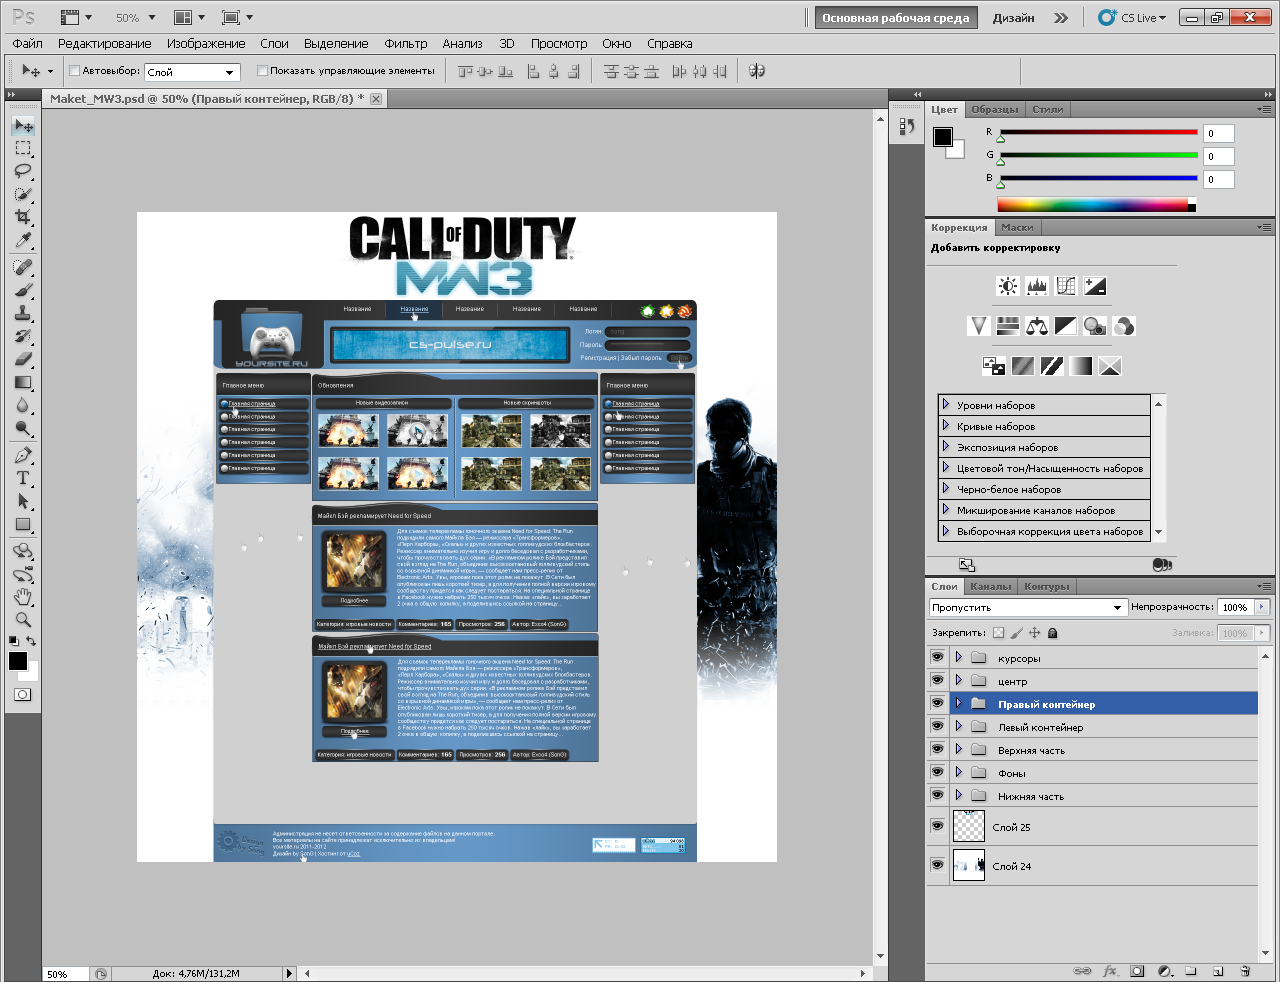Hide the центр layer group
Viewport: 1280px width, 982px height.
937,680
